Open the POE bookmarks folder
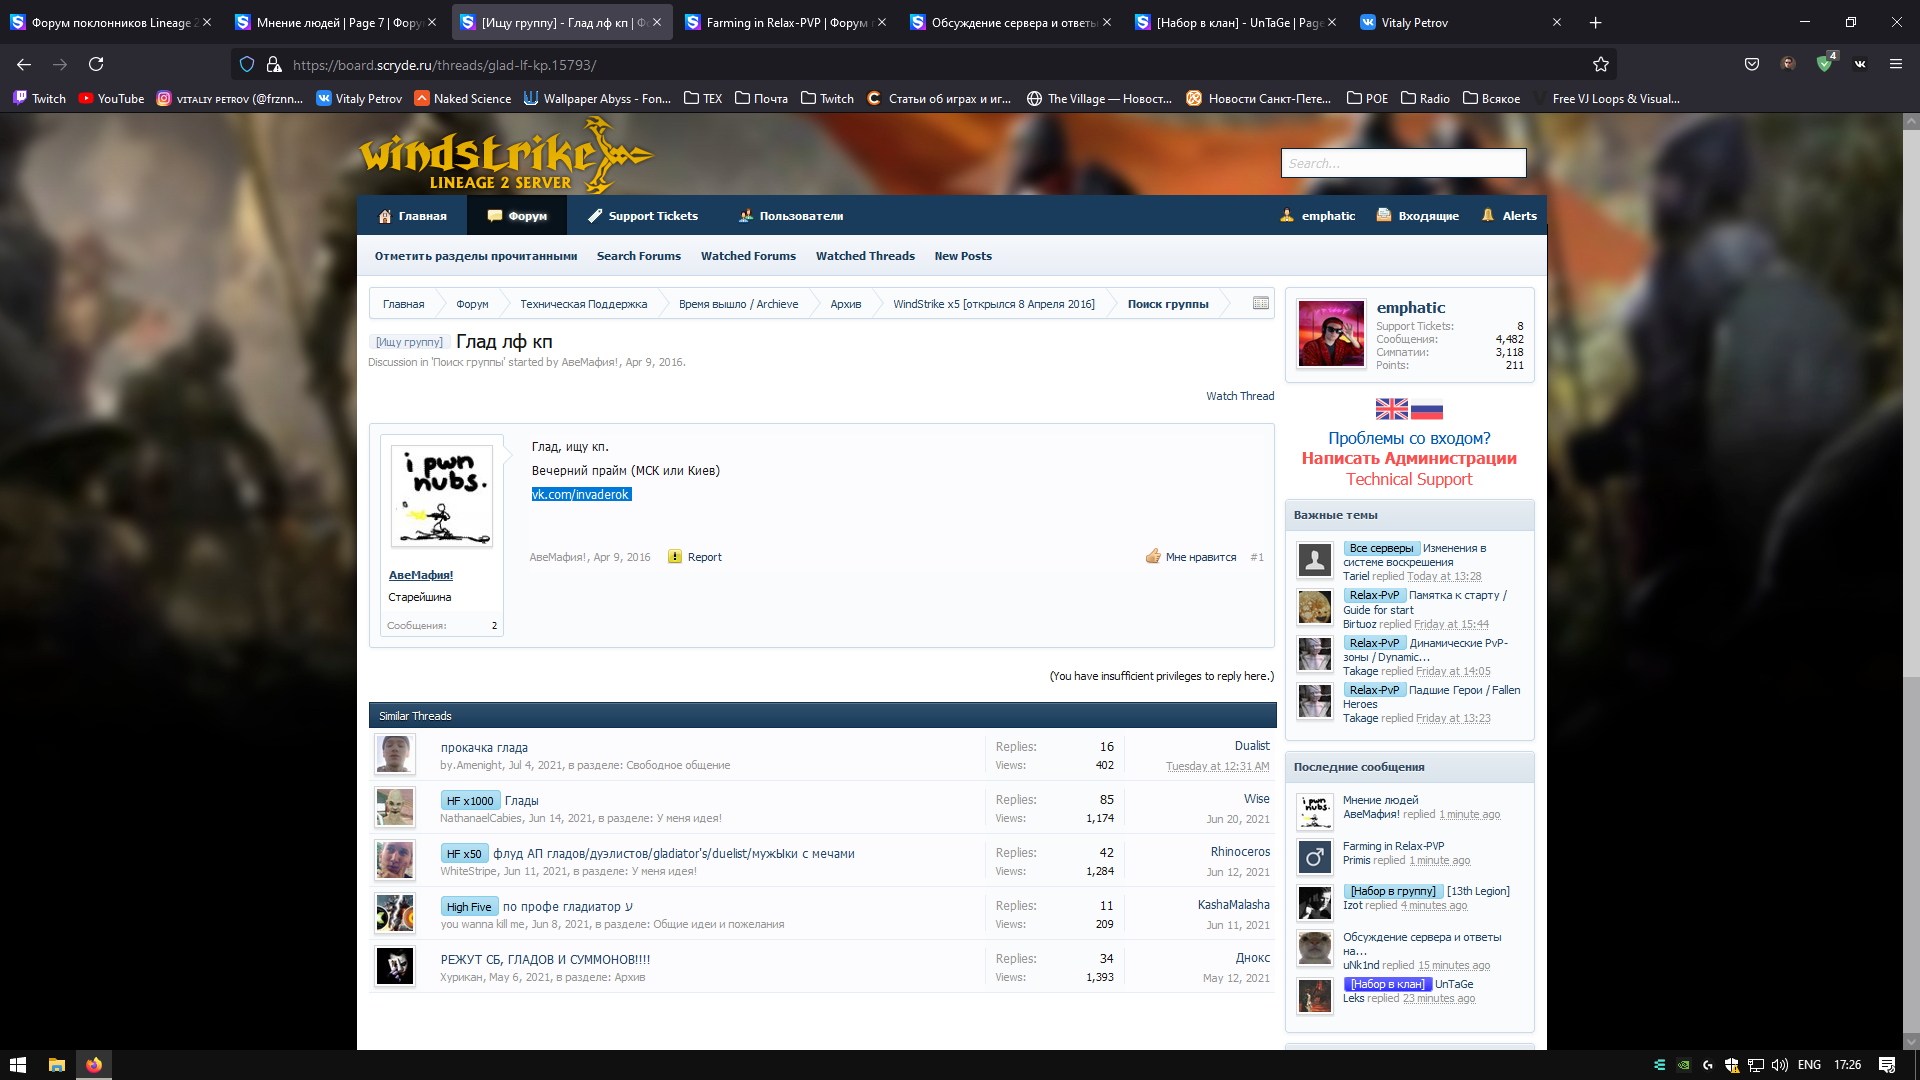Screen dimensions: 1920x1080 point(1367,98)
